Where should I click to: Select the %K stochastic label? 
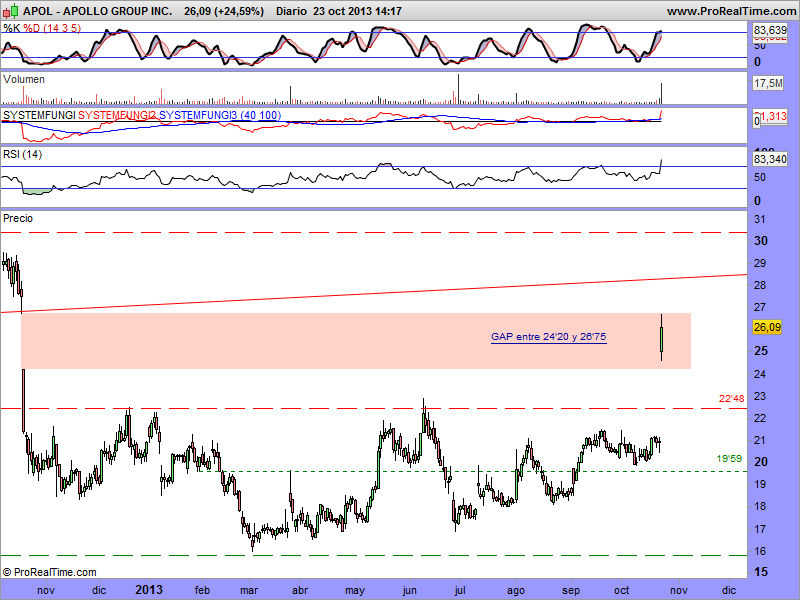coord(12,28)
